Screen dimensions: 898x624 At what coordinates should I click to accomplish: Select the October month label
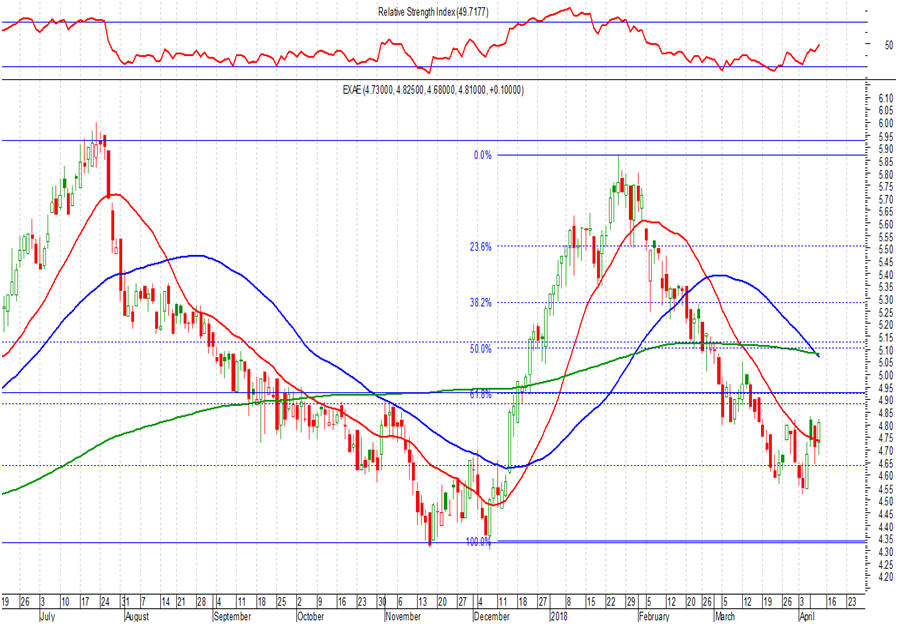coord(310,617)
